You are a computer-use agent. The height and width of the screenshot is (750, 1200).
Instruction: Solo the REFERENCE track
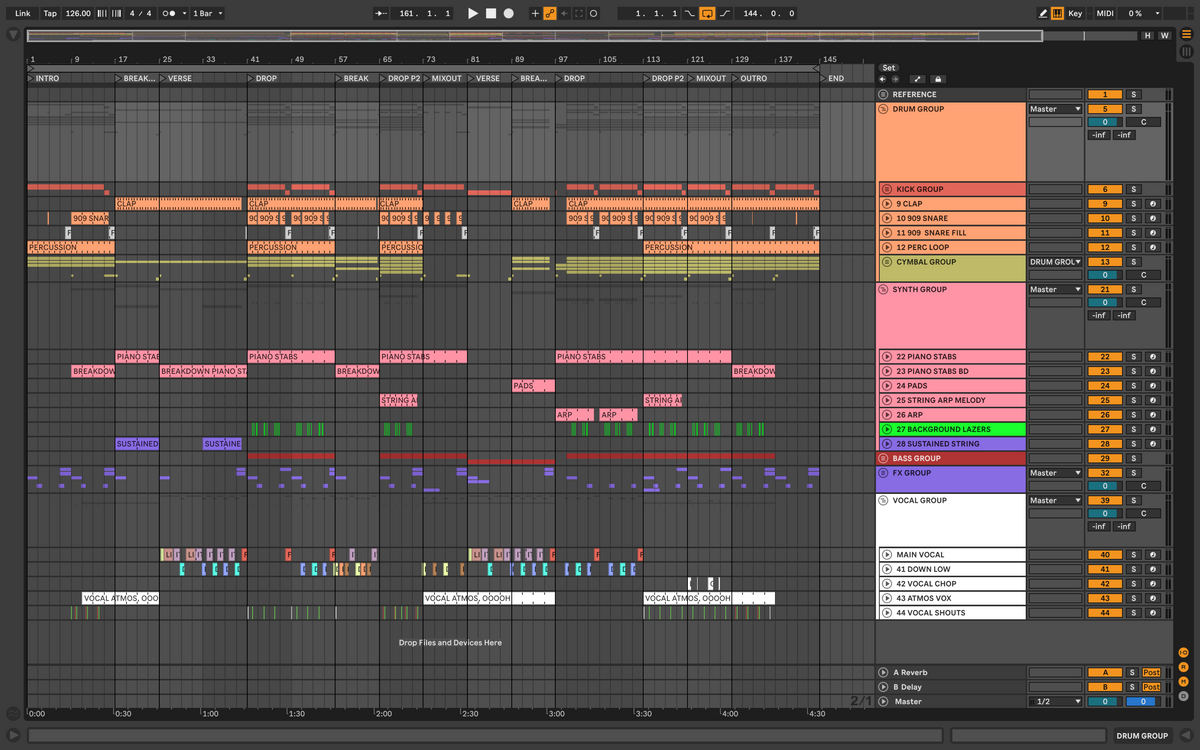[1133, 94]
